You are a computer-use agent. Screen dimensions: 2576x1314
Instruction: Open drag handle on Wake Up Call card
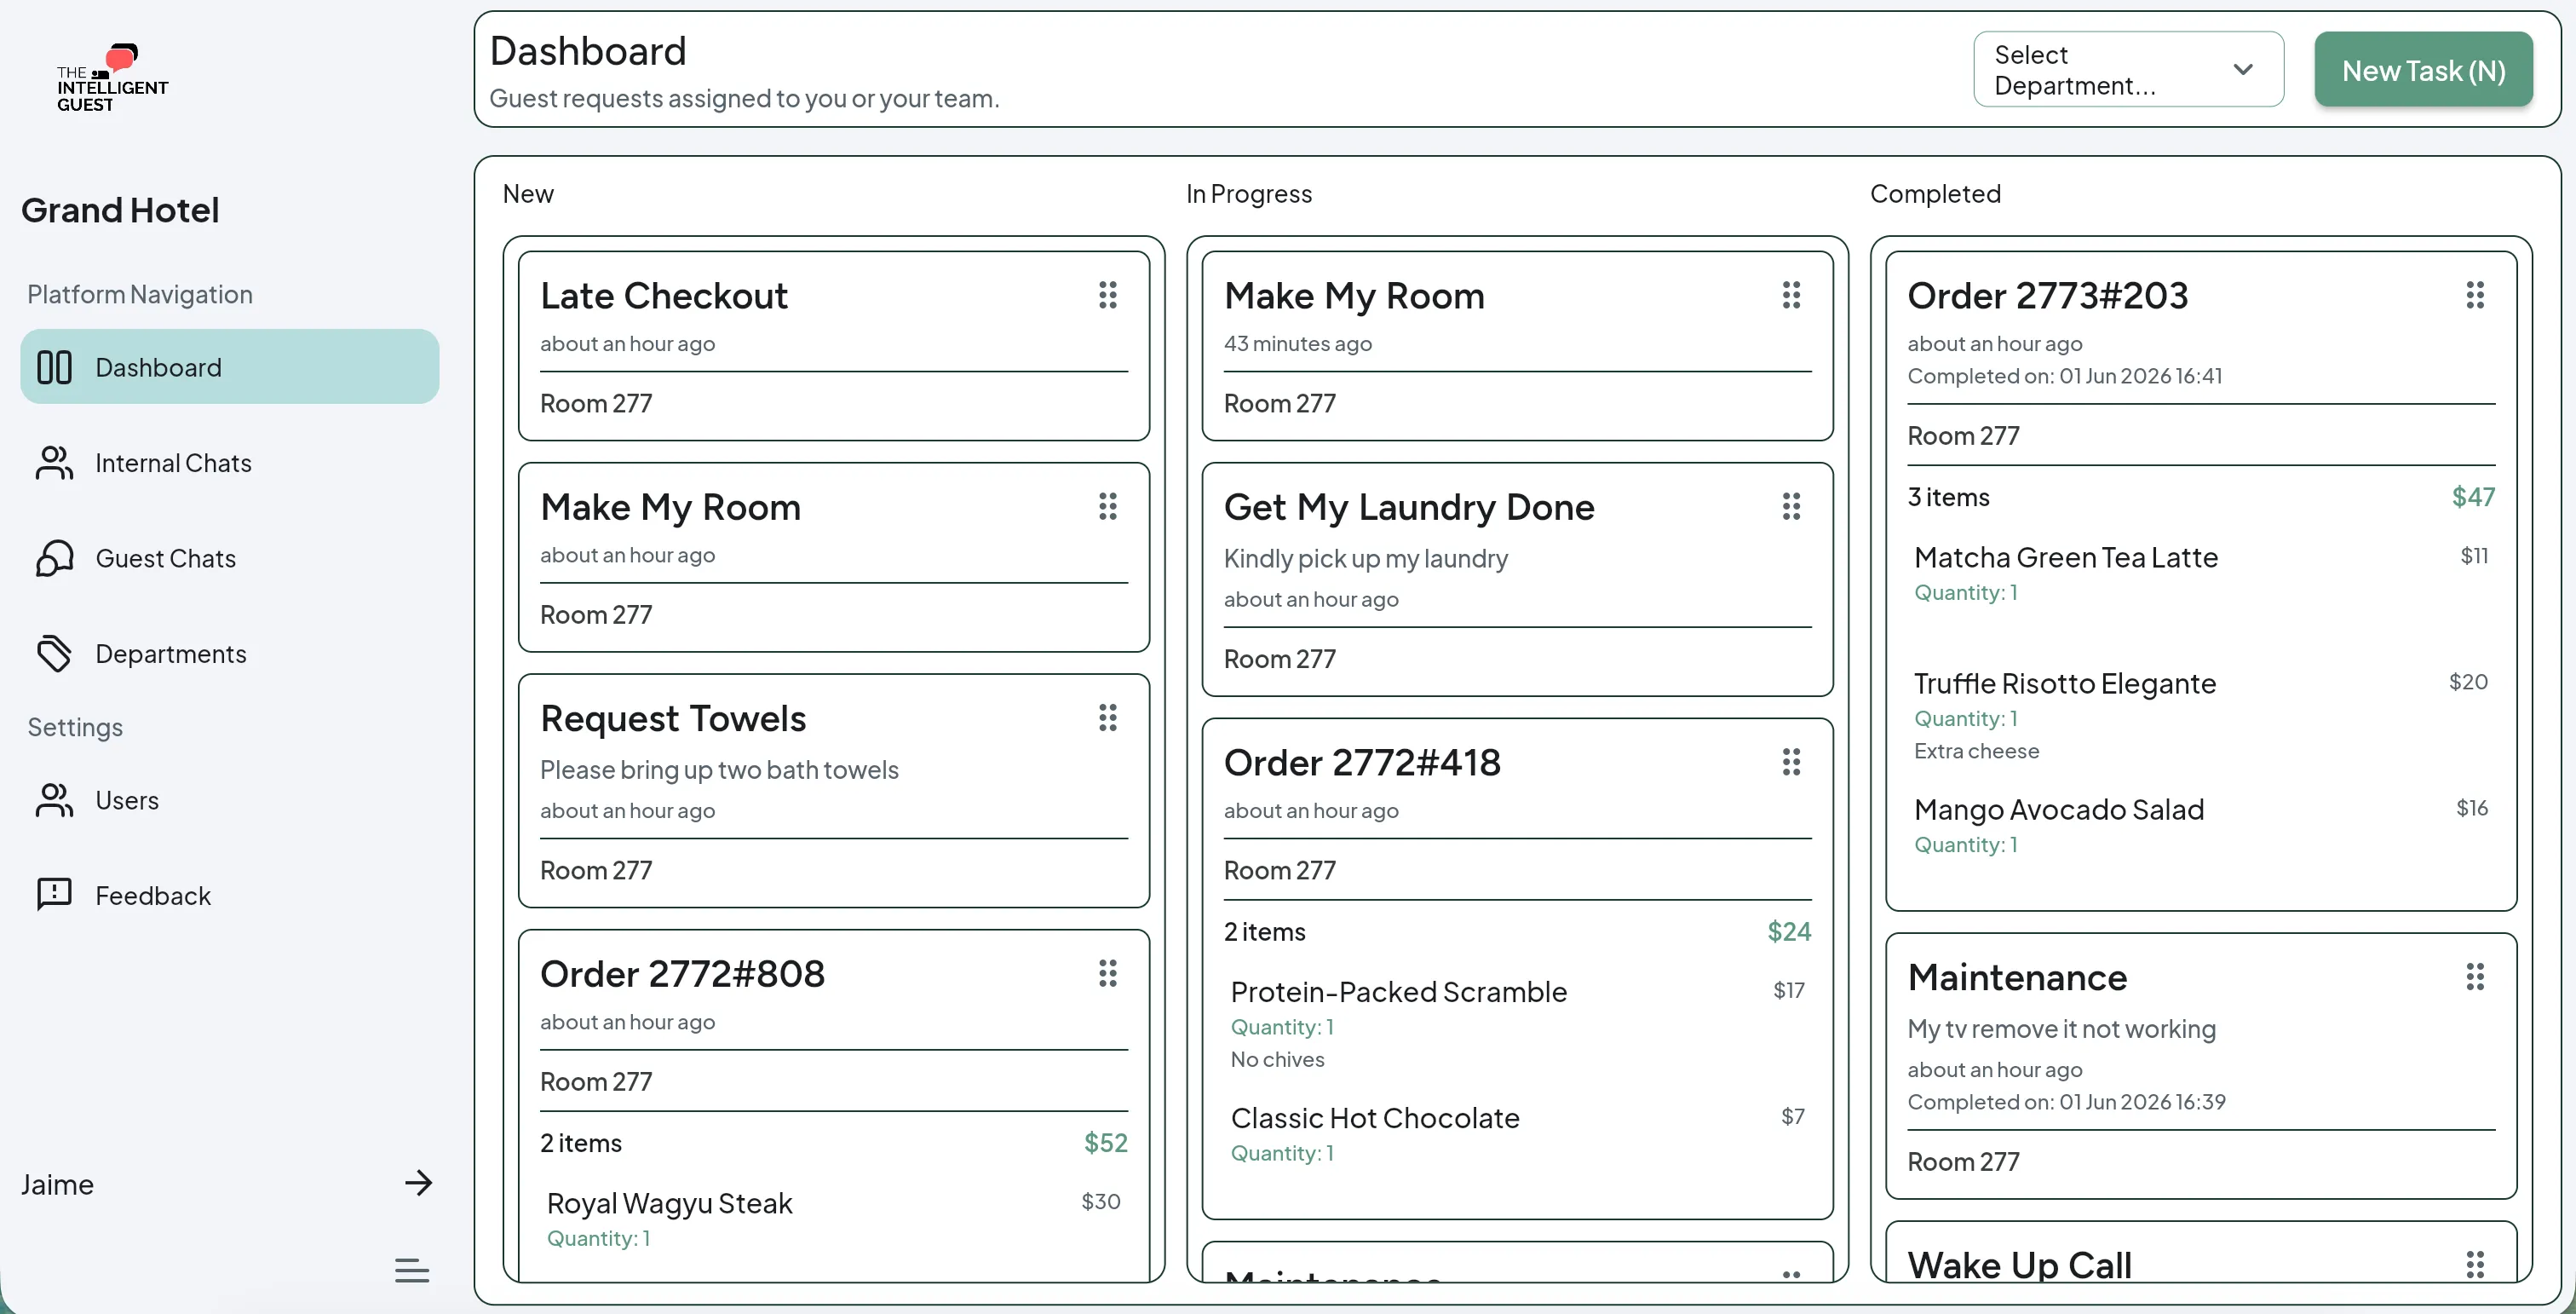point(2475,1264)
